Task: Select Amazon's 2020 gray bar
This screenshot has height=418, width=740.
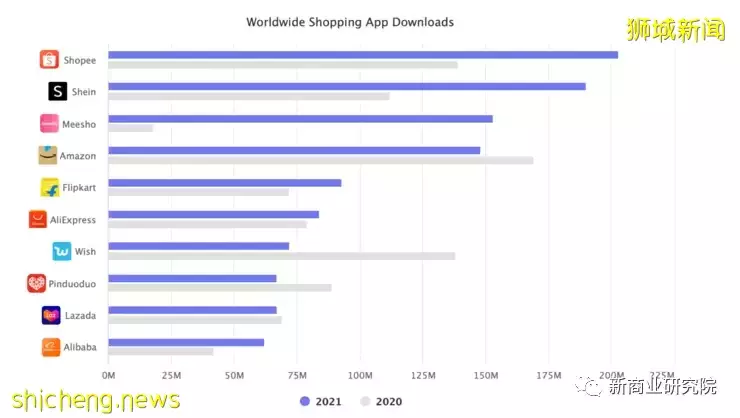Action: pos(320,160)
